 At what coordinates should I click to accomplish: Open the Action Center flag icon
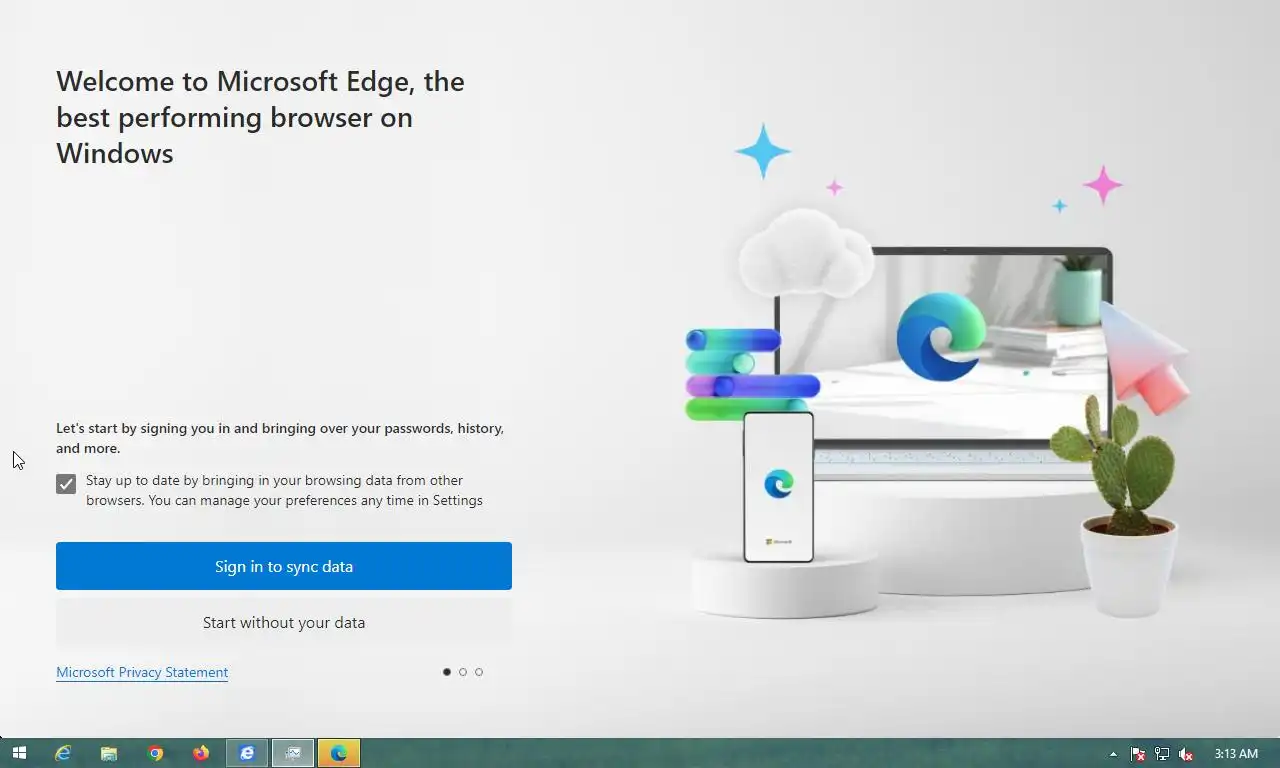(x=1138, y=754)
